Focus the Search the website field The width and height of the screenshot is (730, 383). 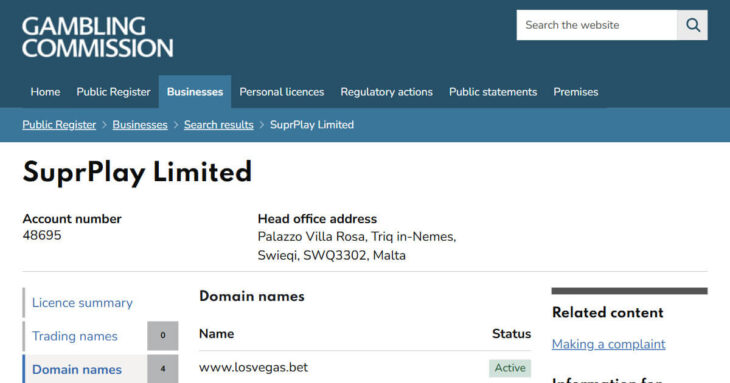596,25
